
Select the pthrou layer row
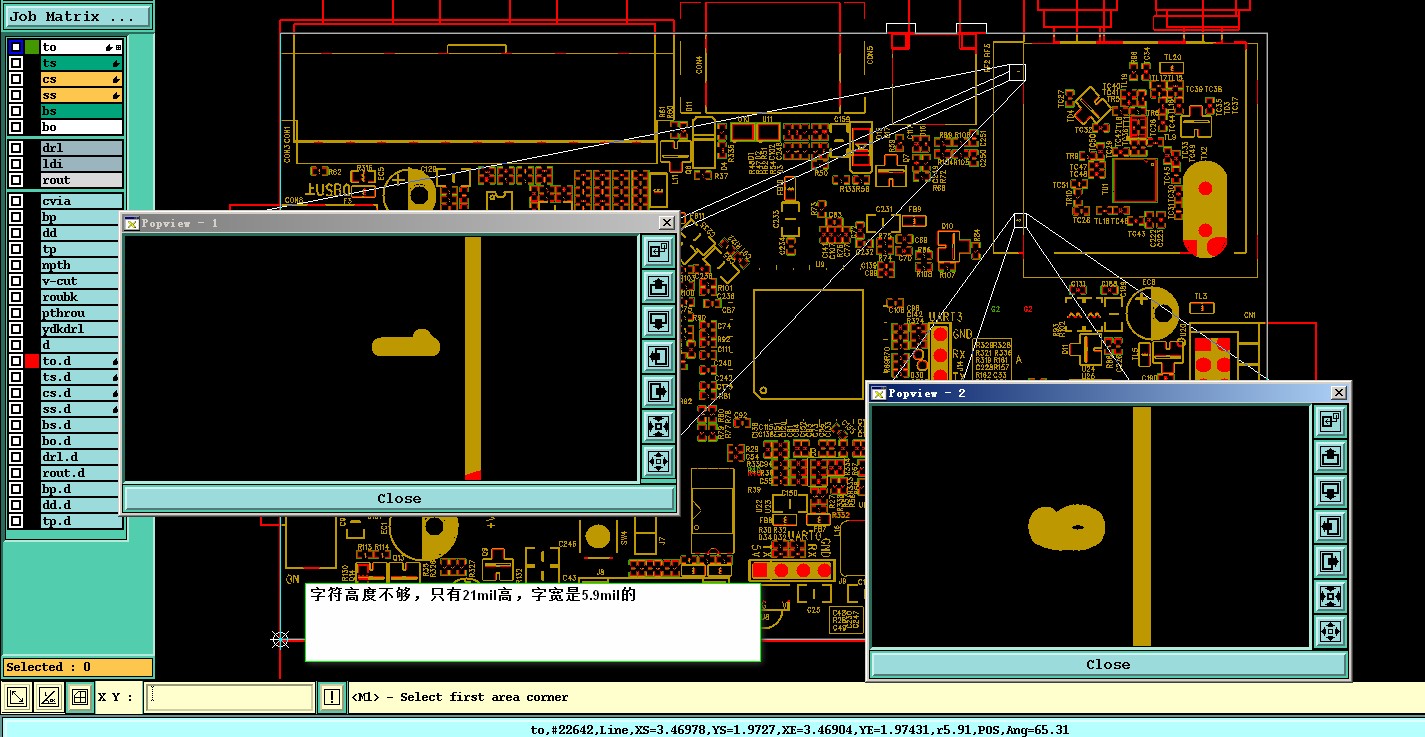pos(81,313)
